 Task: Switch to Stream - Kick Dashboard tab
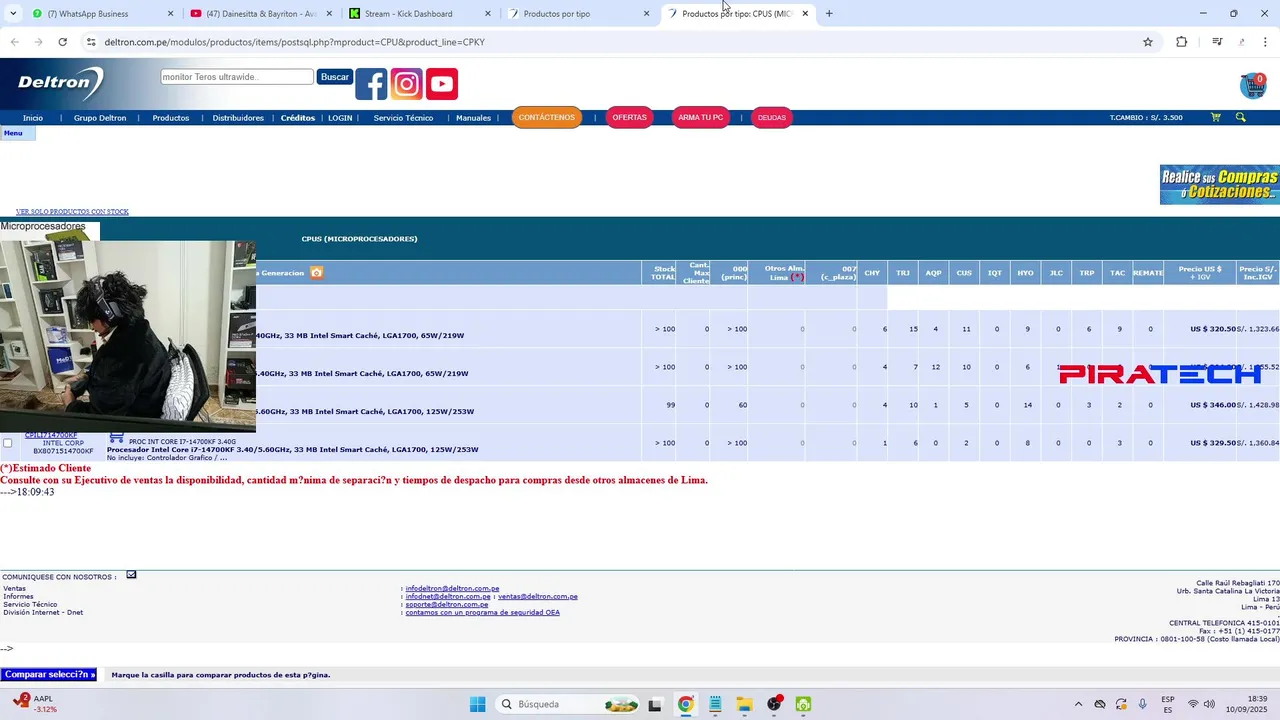click(x=420, y=14)
